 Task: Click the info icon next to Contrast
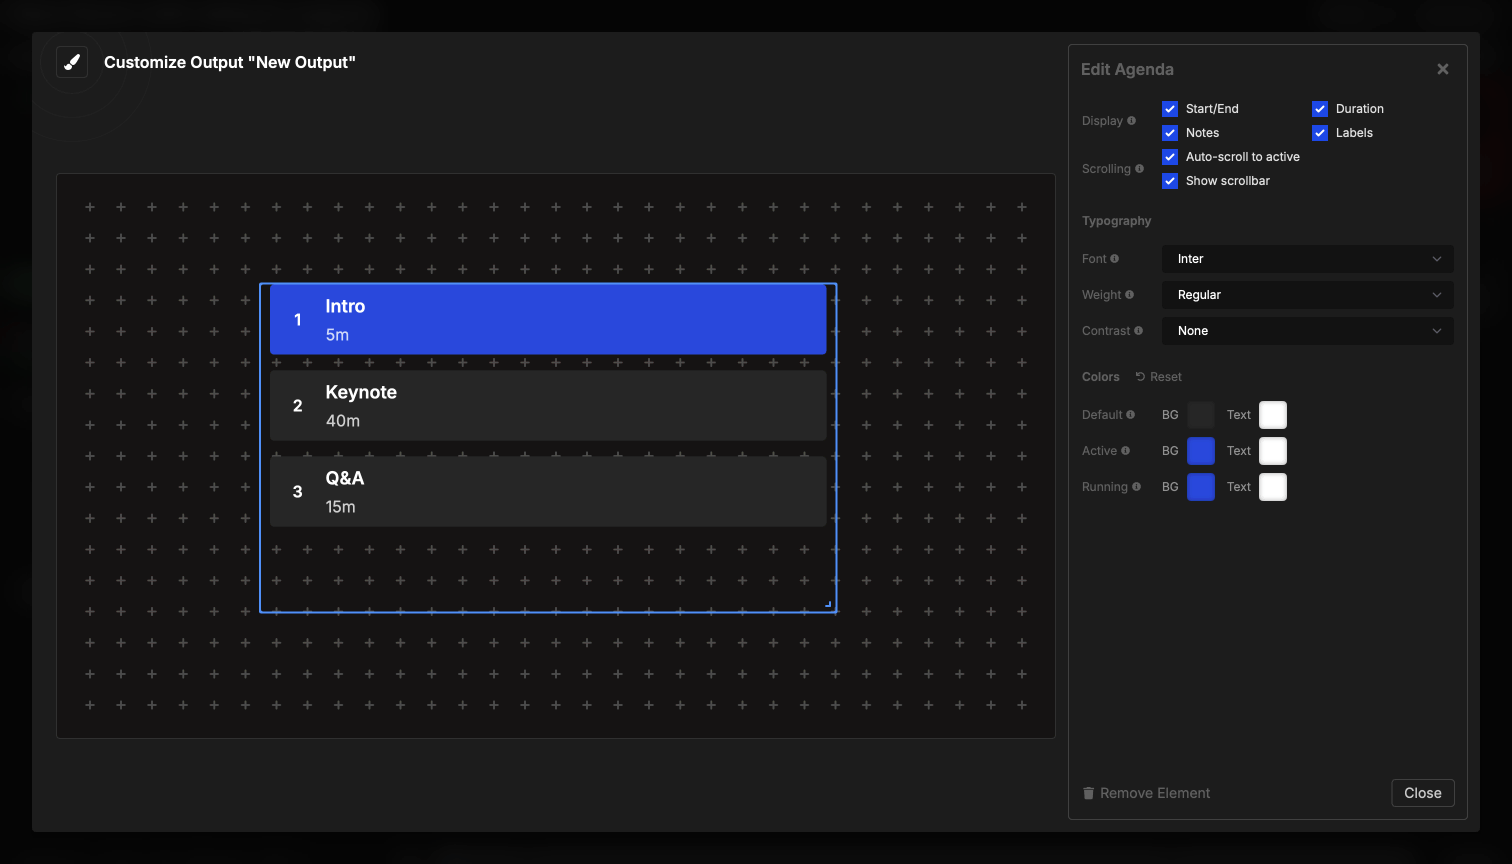[x=1141, y=331]
